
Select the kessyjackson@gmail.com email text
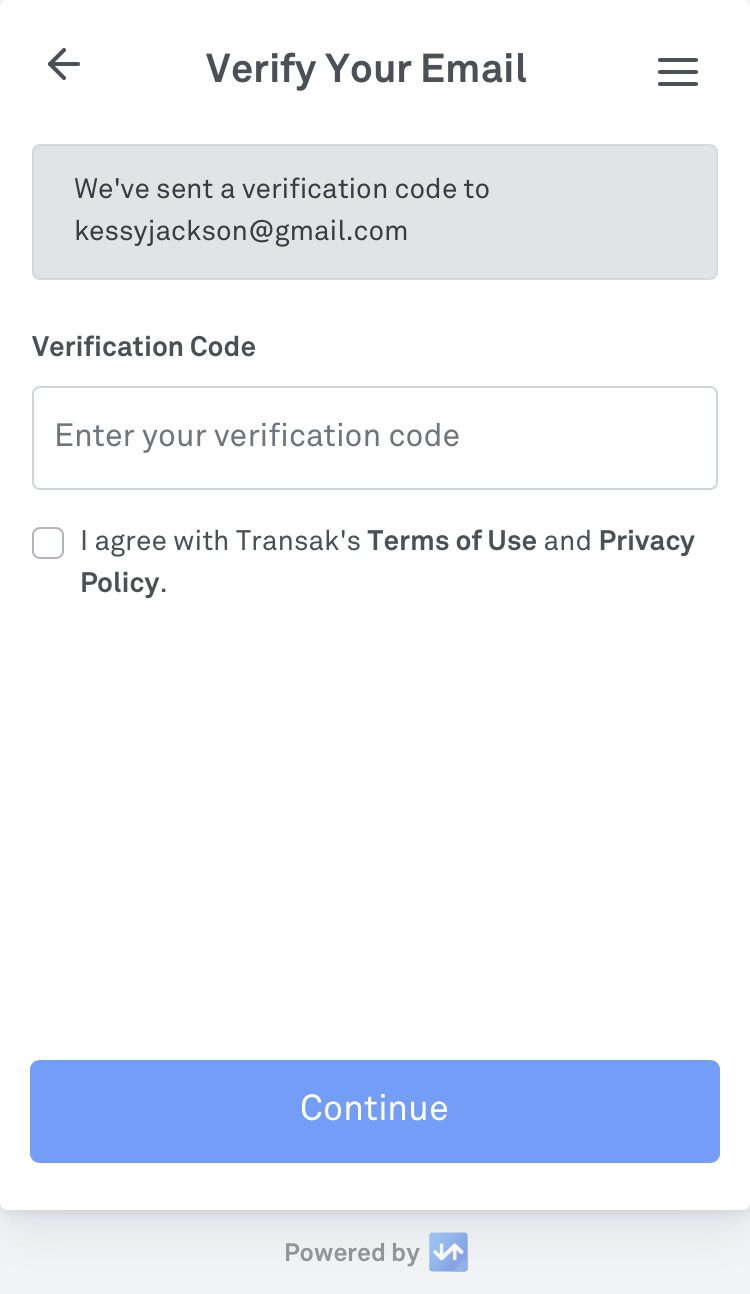coord(241,232)
